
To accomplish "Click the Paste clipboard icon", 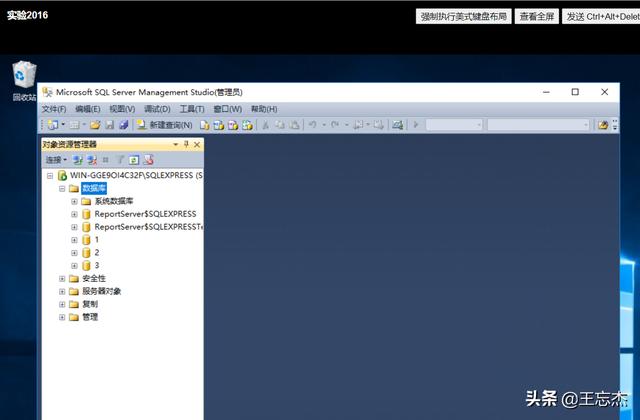I will coord(294,125).
